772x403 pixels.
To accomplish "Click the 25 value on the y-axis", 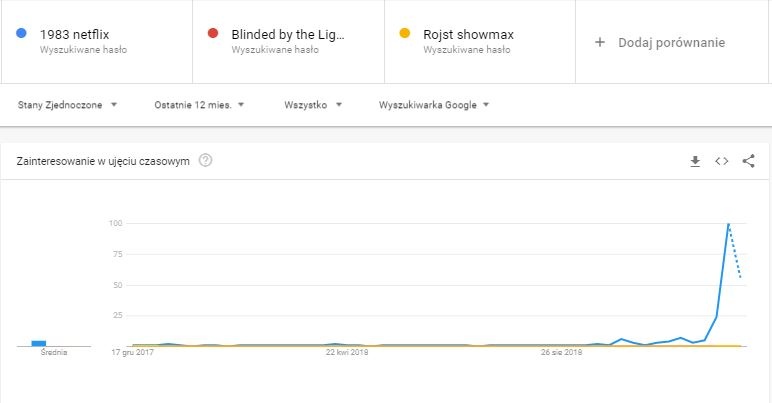I will coord(117,315).
